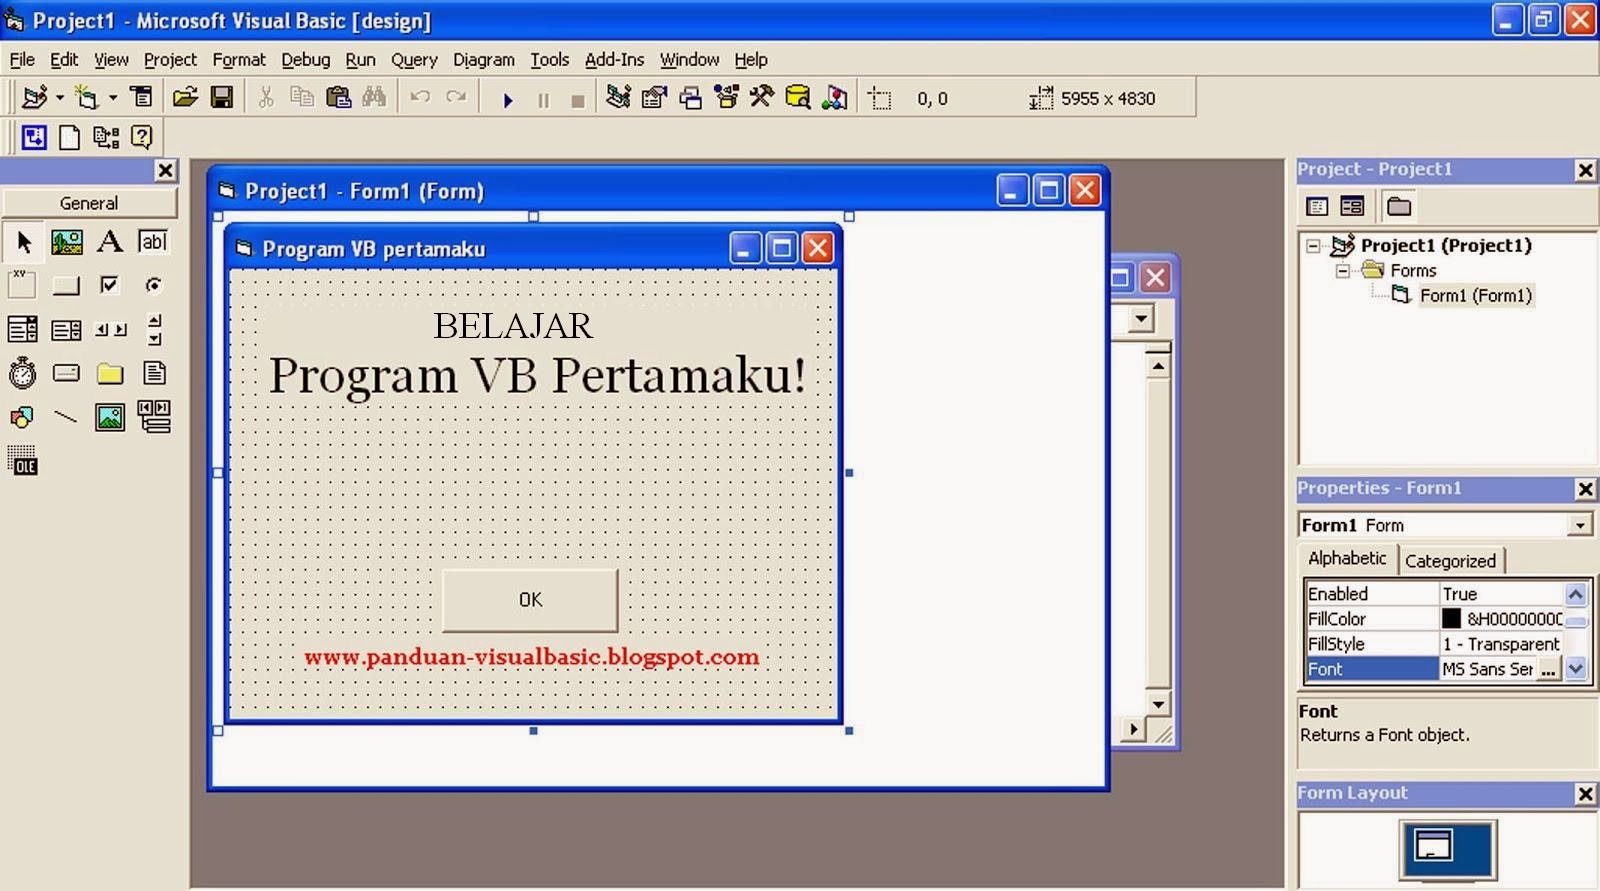Collapse the Project1 (Project1) tree node
This screenshot has height=891, width=1600.
tap(1313, 245)
